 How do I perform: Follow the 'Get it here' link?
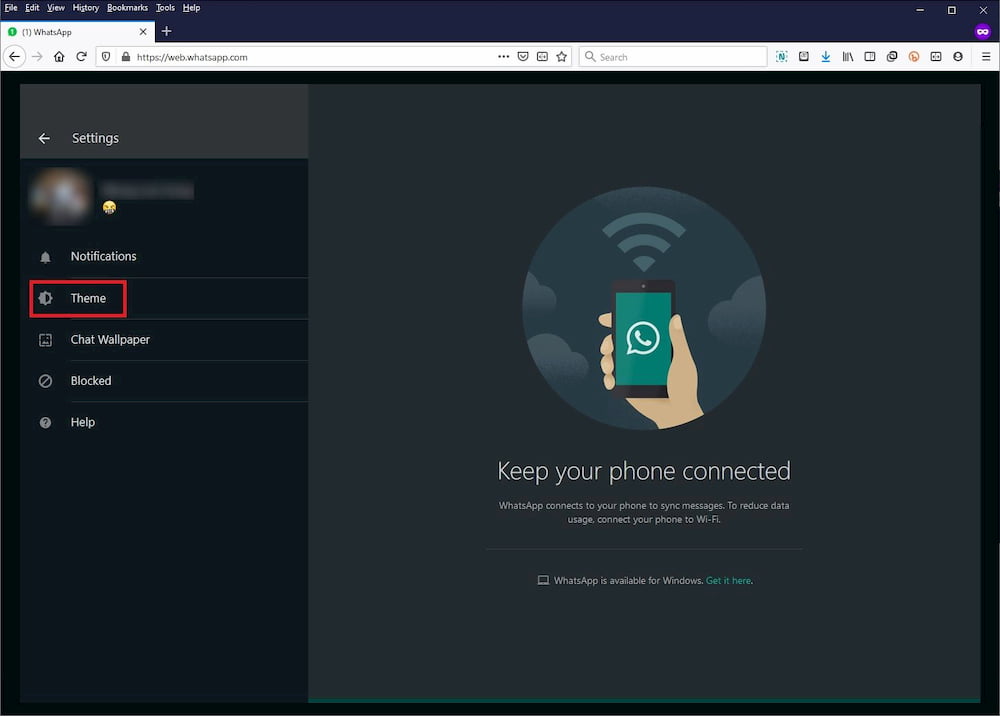(x=728, y=581)
